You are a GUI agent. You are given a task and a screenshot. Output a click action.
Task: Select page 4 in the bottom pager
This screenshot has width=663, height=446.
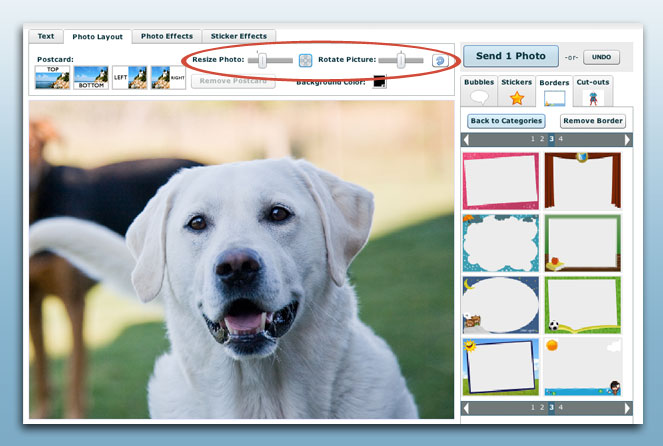tap(561, 408)
